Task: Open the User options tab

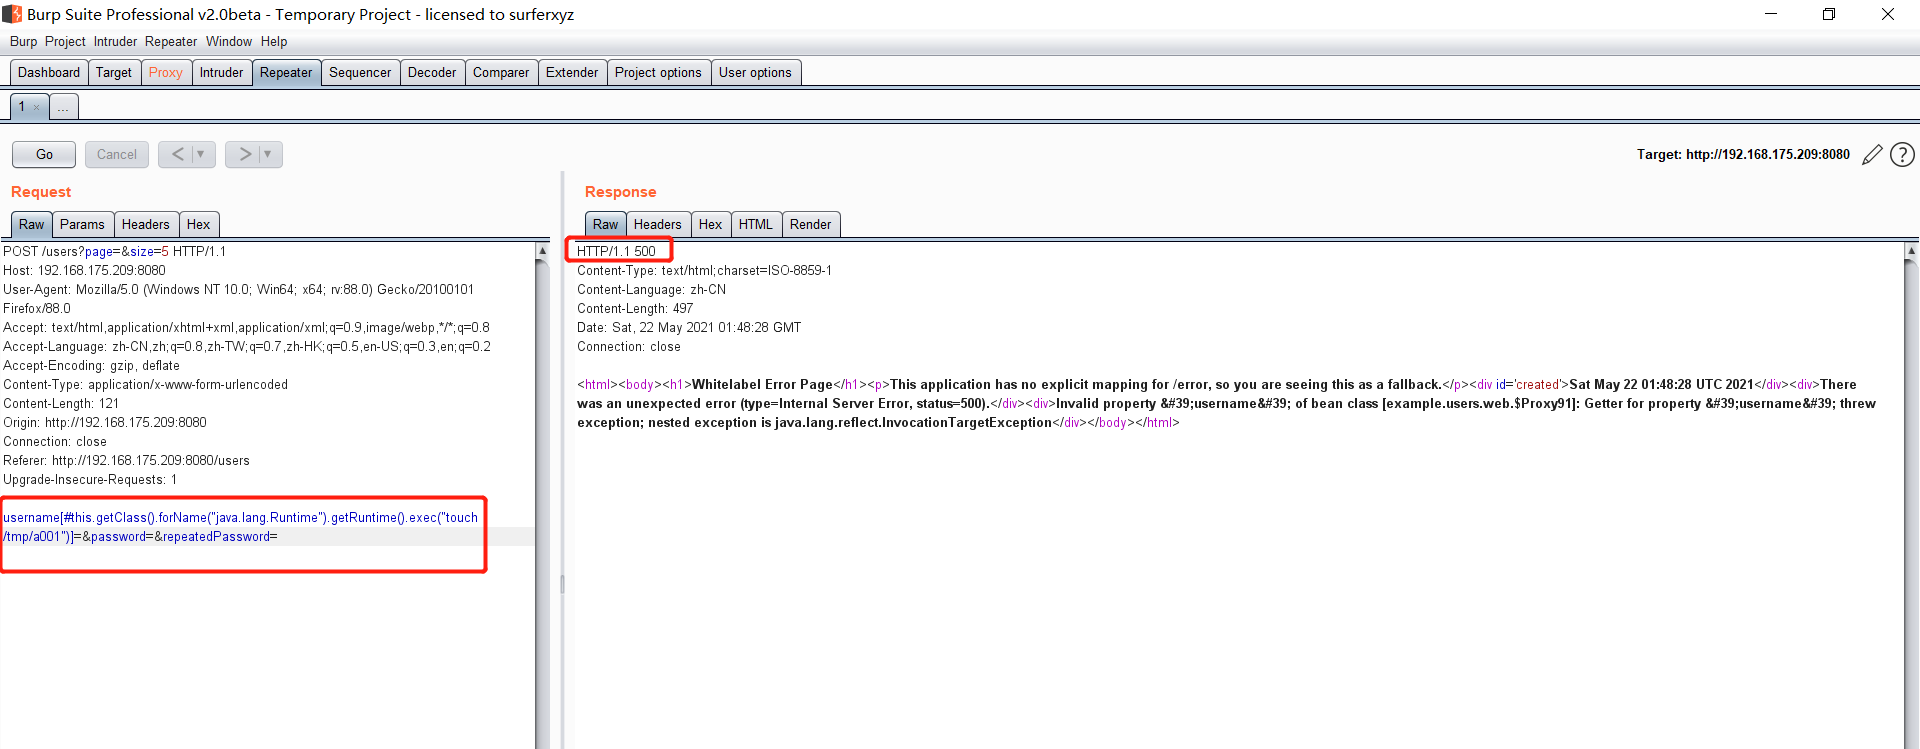Action: (755, 72)
